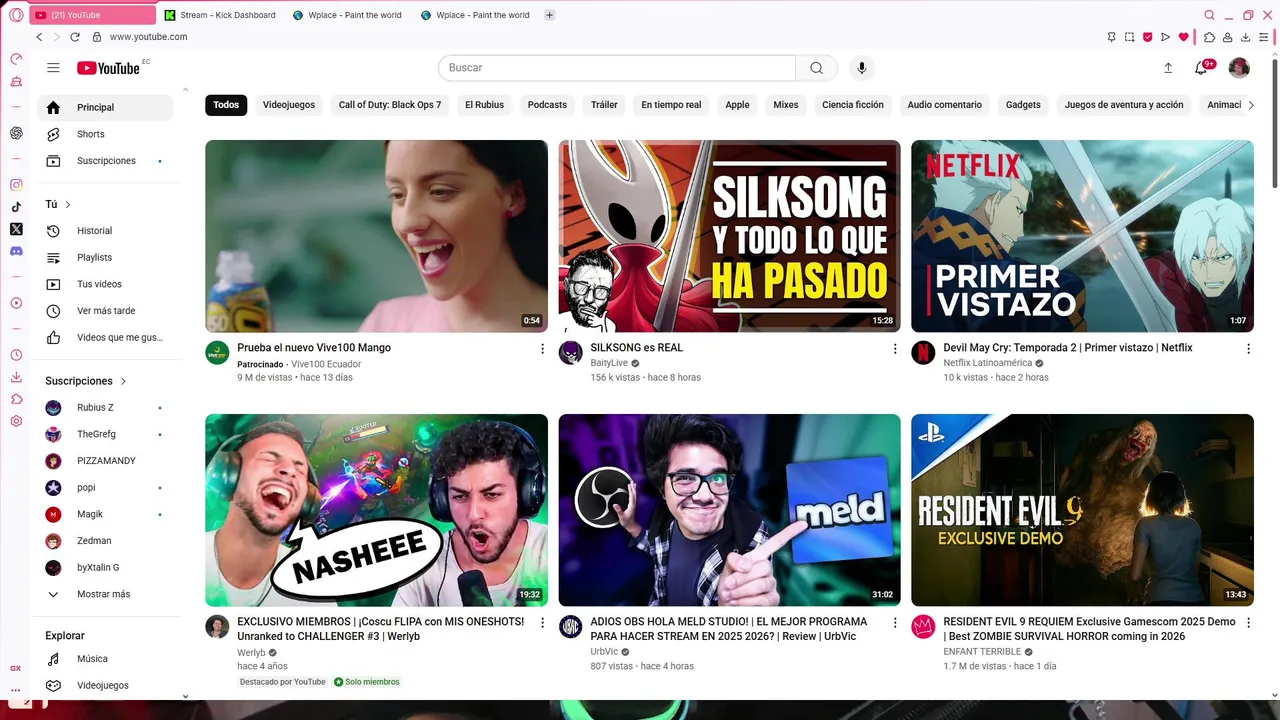Switch to 'Stream - Kick Dashboard' tab
The width and height of the screenshot is (1280, 720).
[220, 15]
